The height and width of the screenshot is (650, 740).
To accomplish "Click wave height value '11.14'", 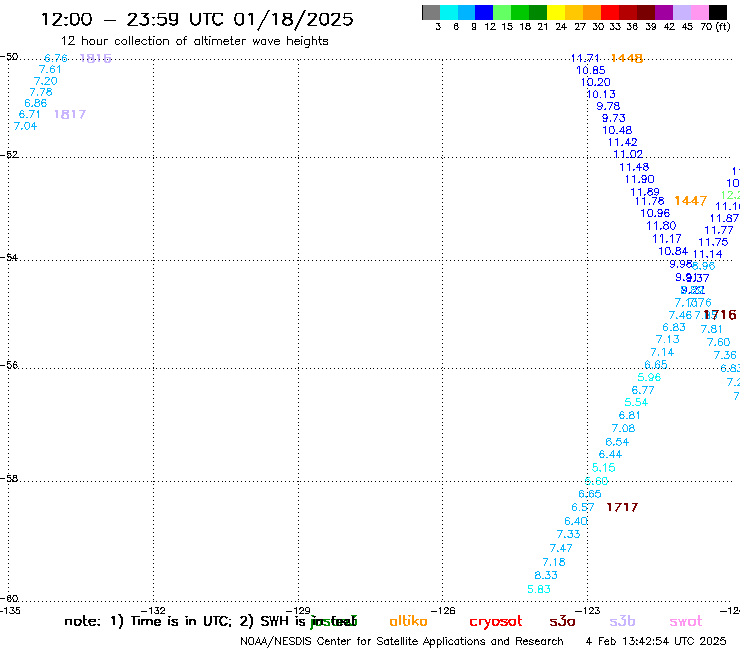I will click(x=707, y=254).
